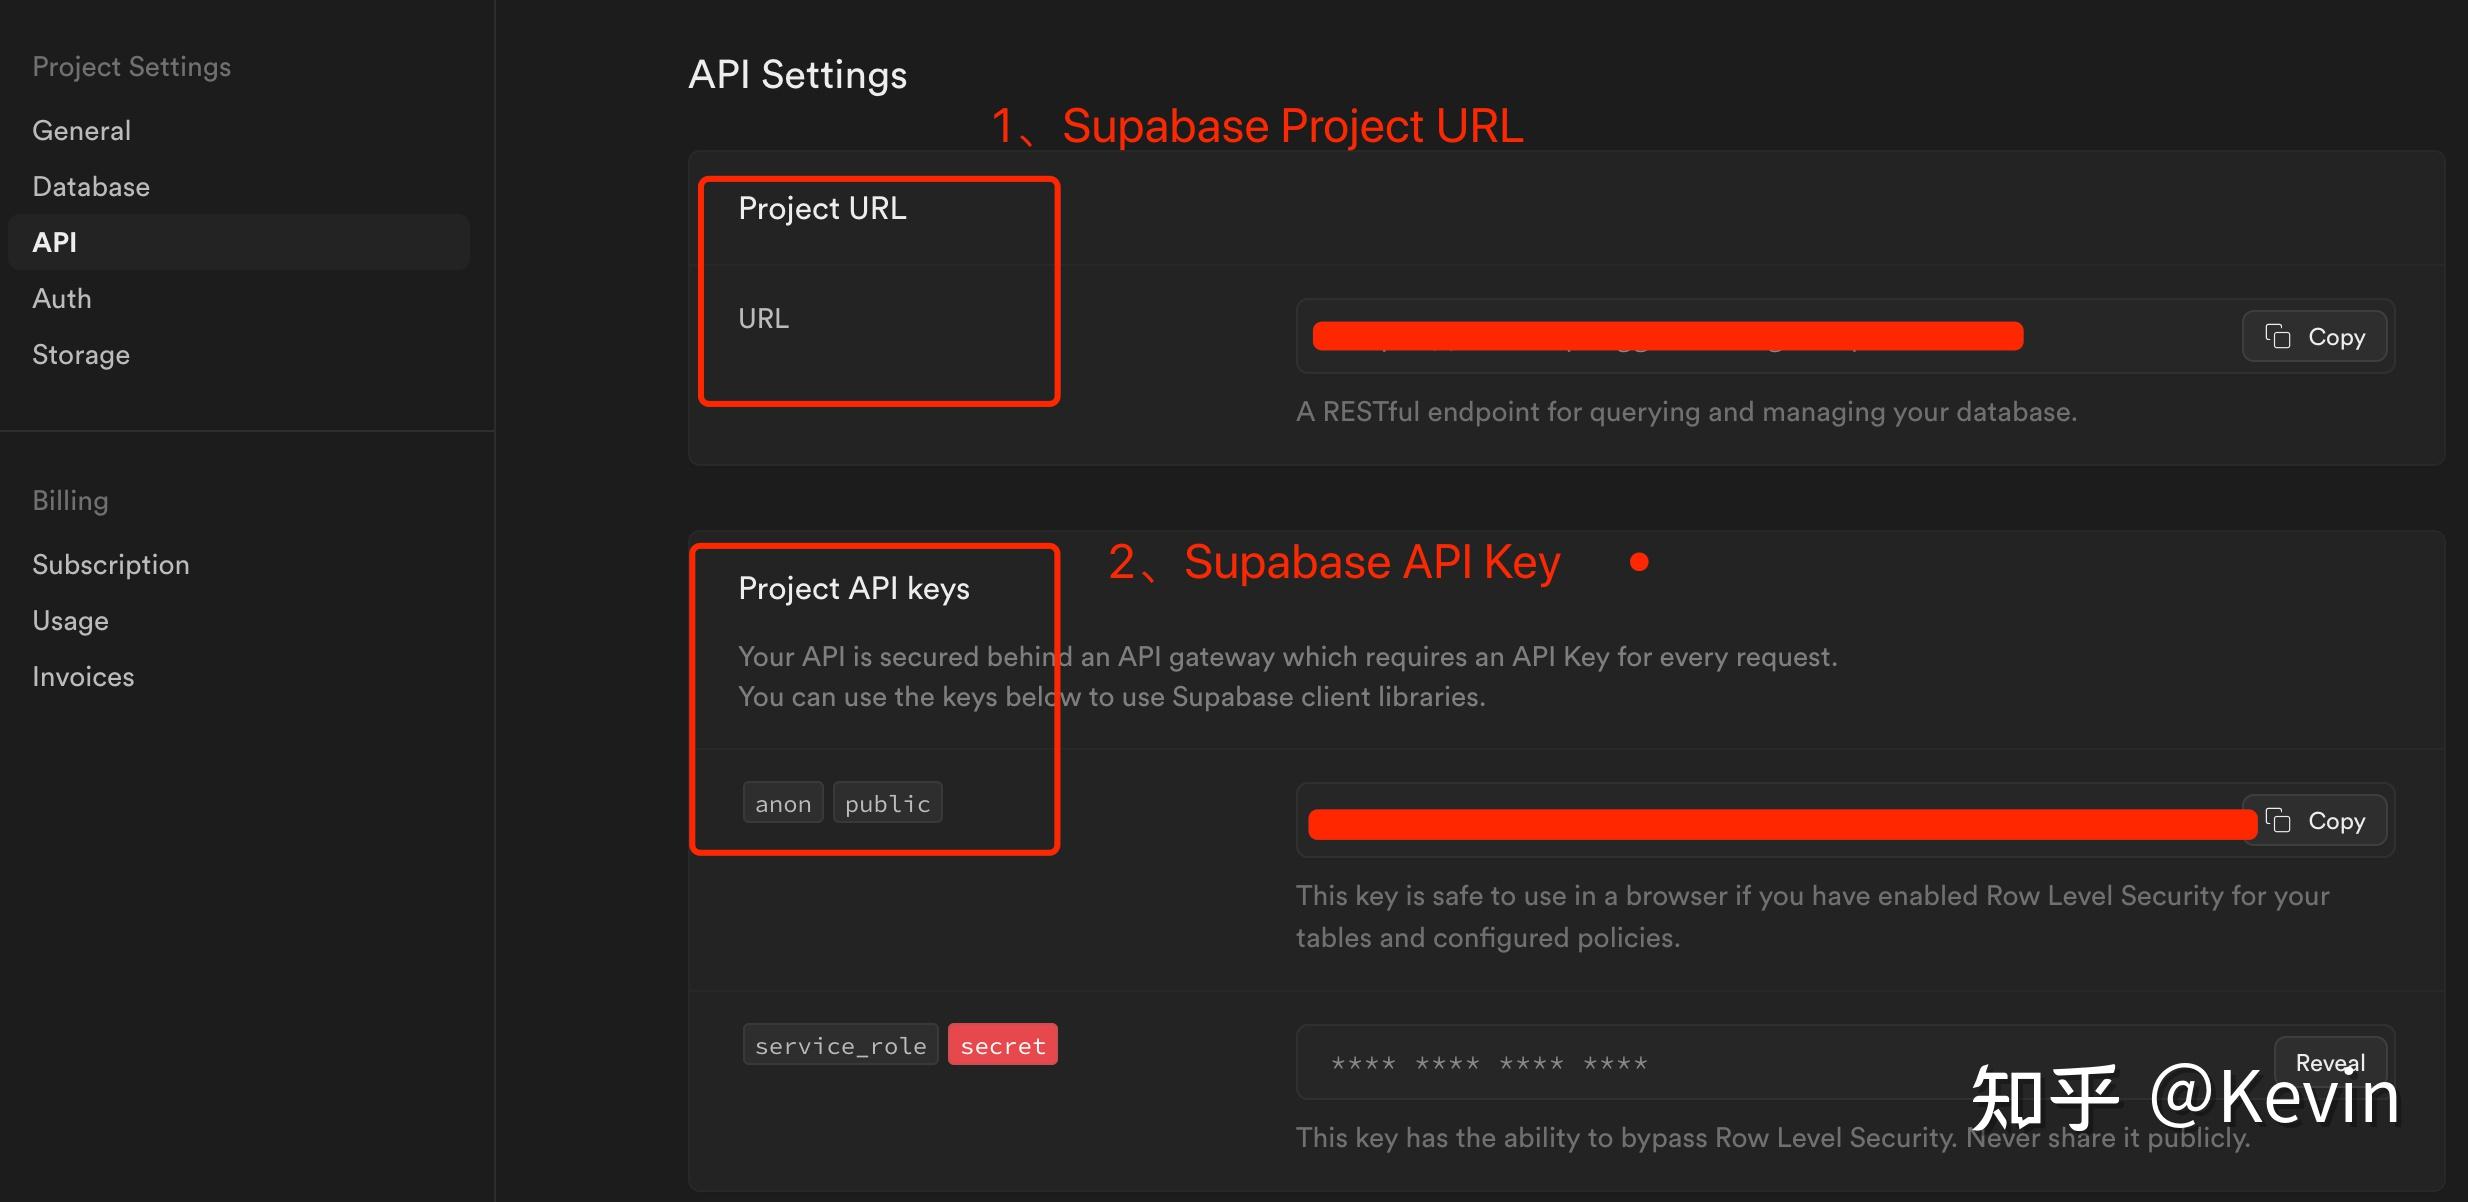Viewport: 2468px width, 1202px height.
Task: Go to Auth settings
Action: [x=62, y=299]
